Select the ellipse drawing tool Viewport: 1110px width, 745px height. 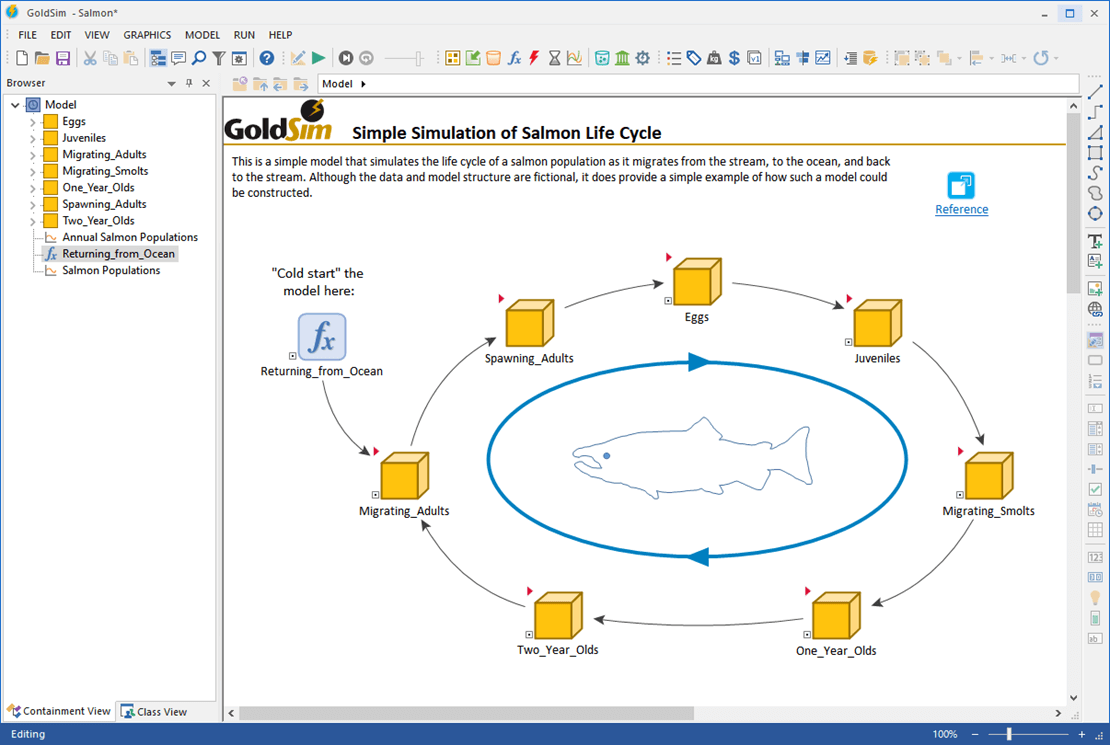click(x=1095, y=213)
